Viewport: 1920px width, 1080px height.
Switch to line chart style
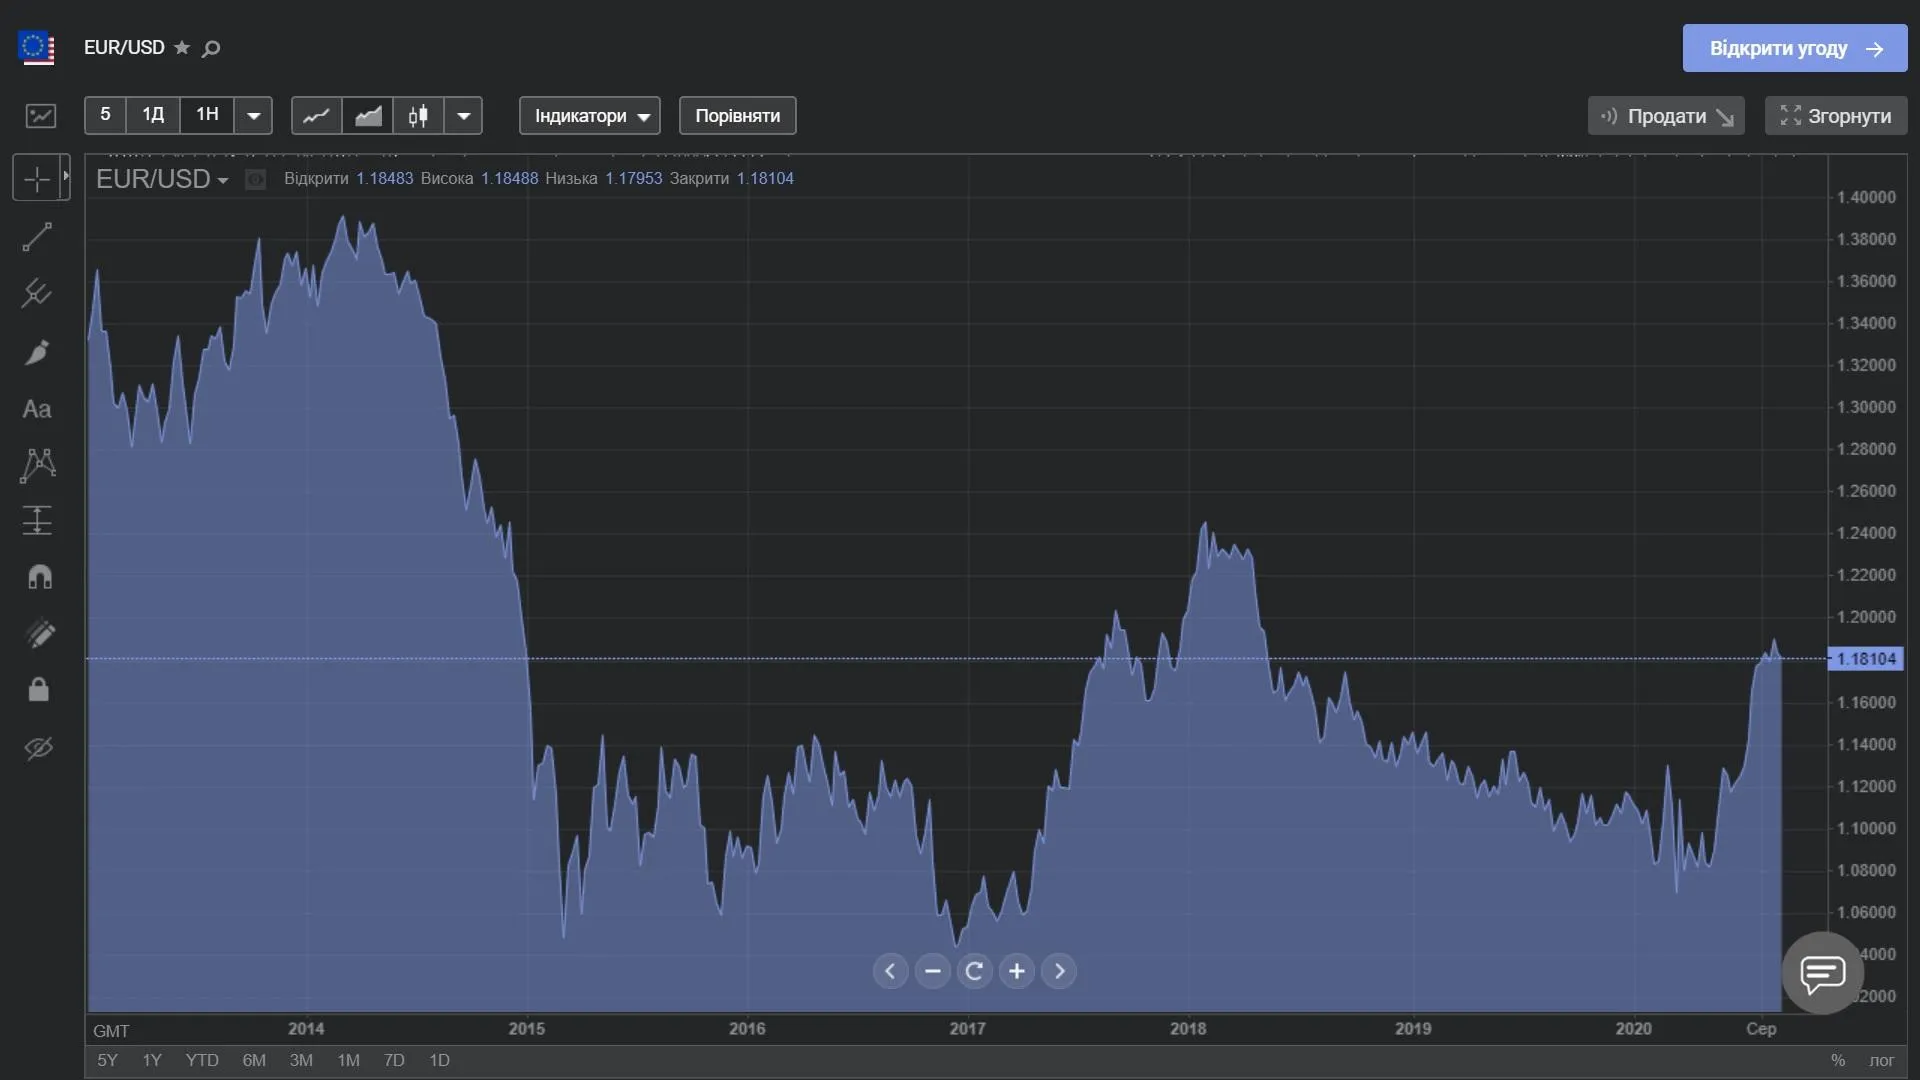(316, 116)
